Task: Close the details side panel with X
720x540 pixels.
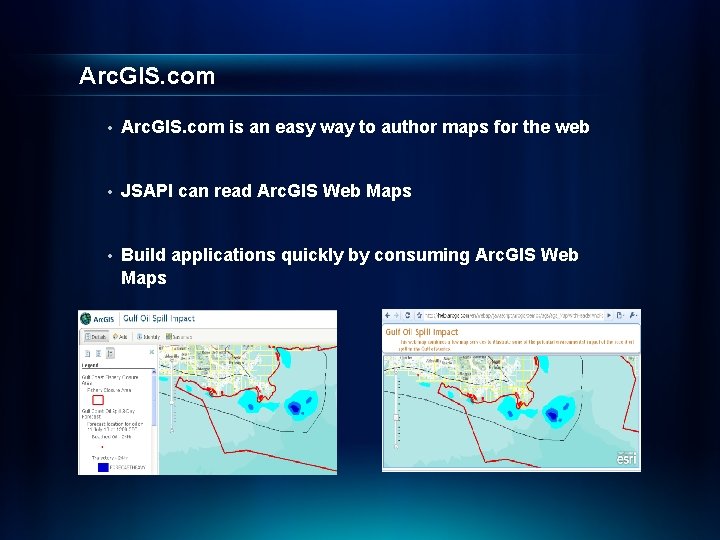Action: pos(152,352)
